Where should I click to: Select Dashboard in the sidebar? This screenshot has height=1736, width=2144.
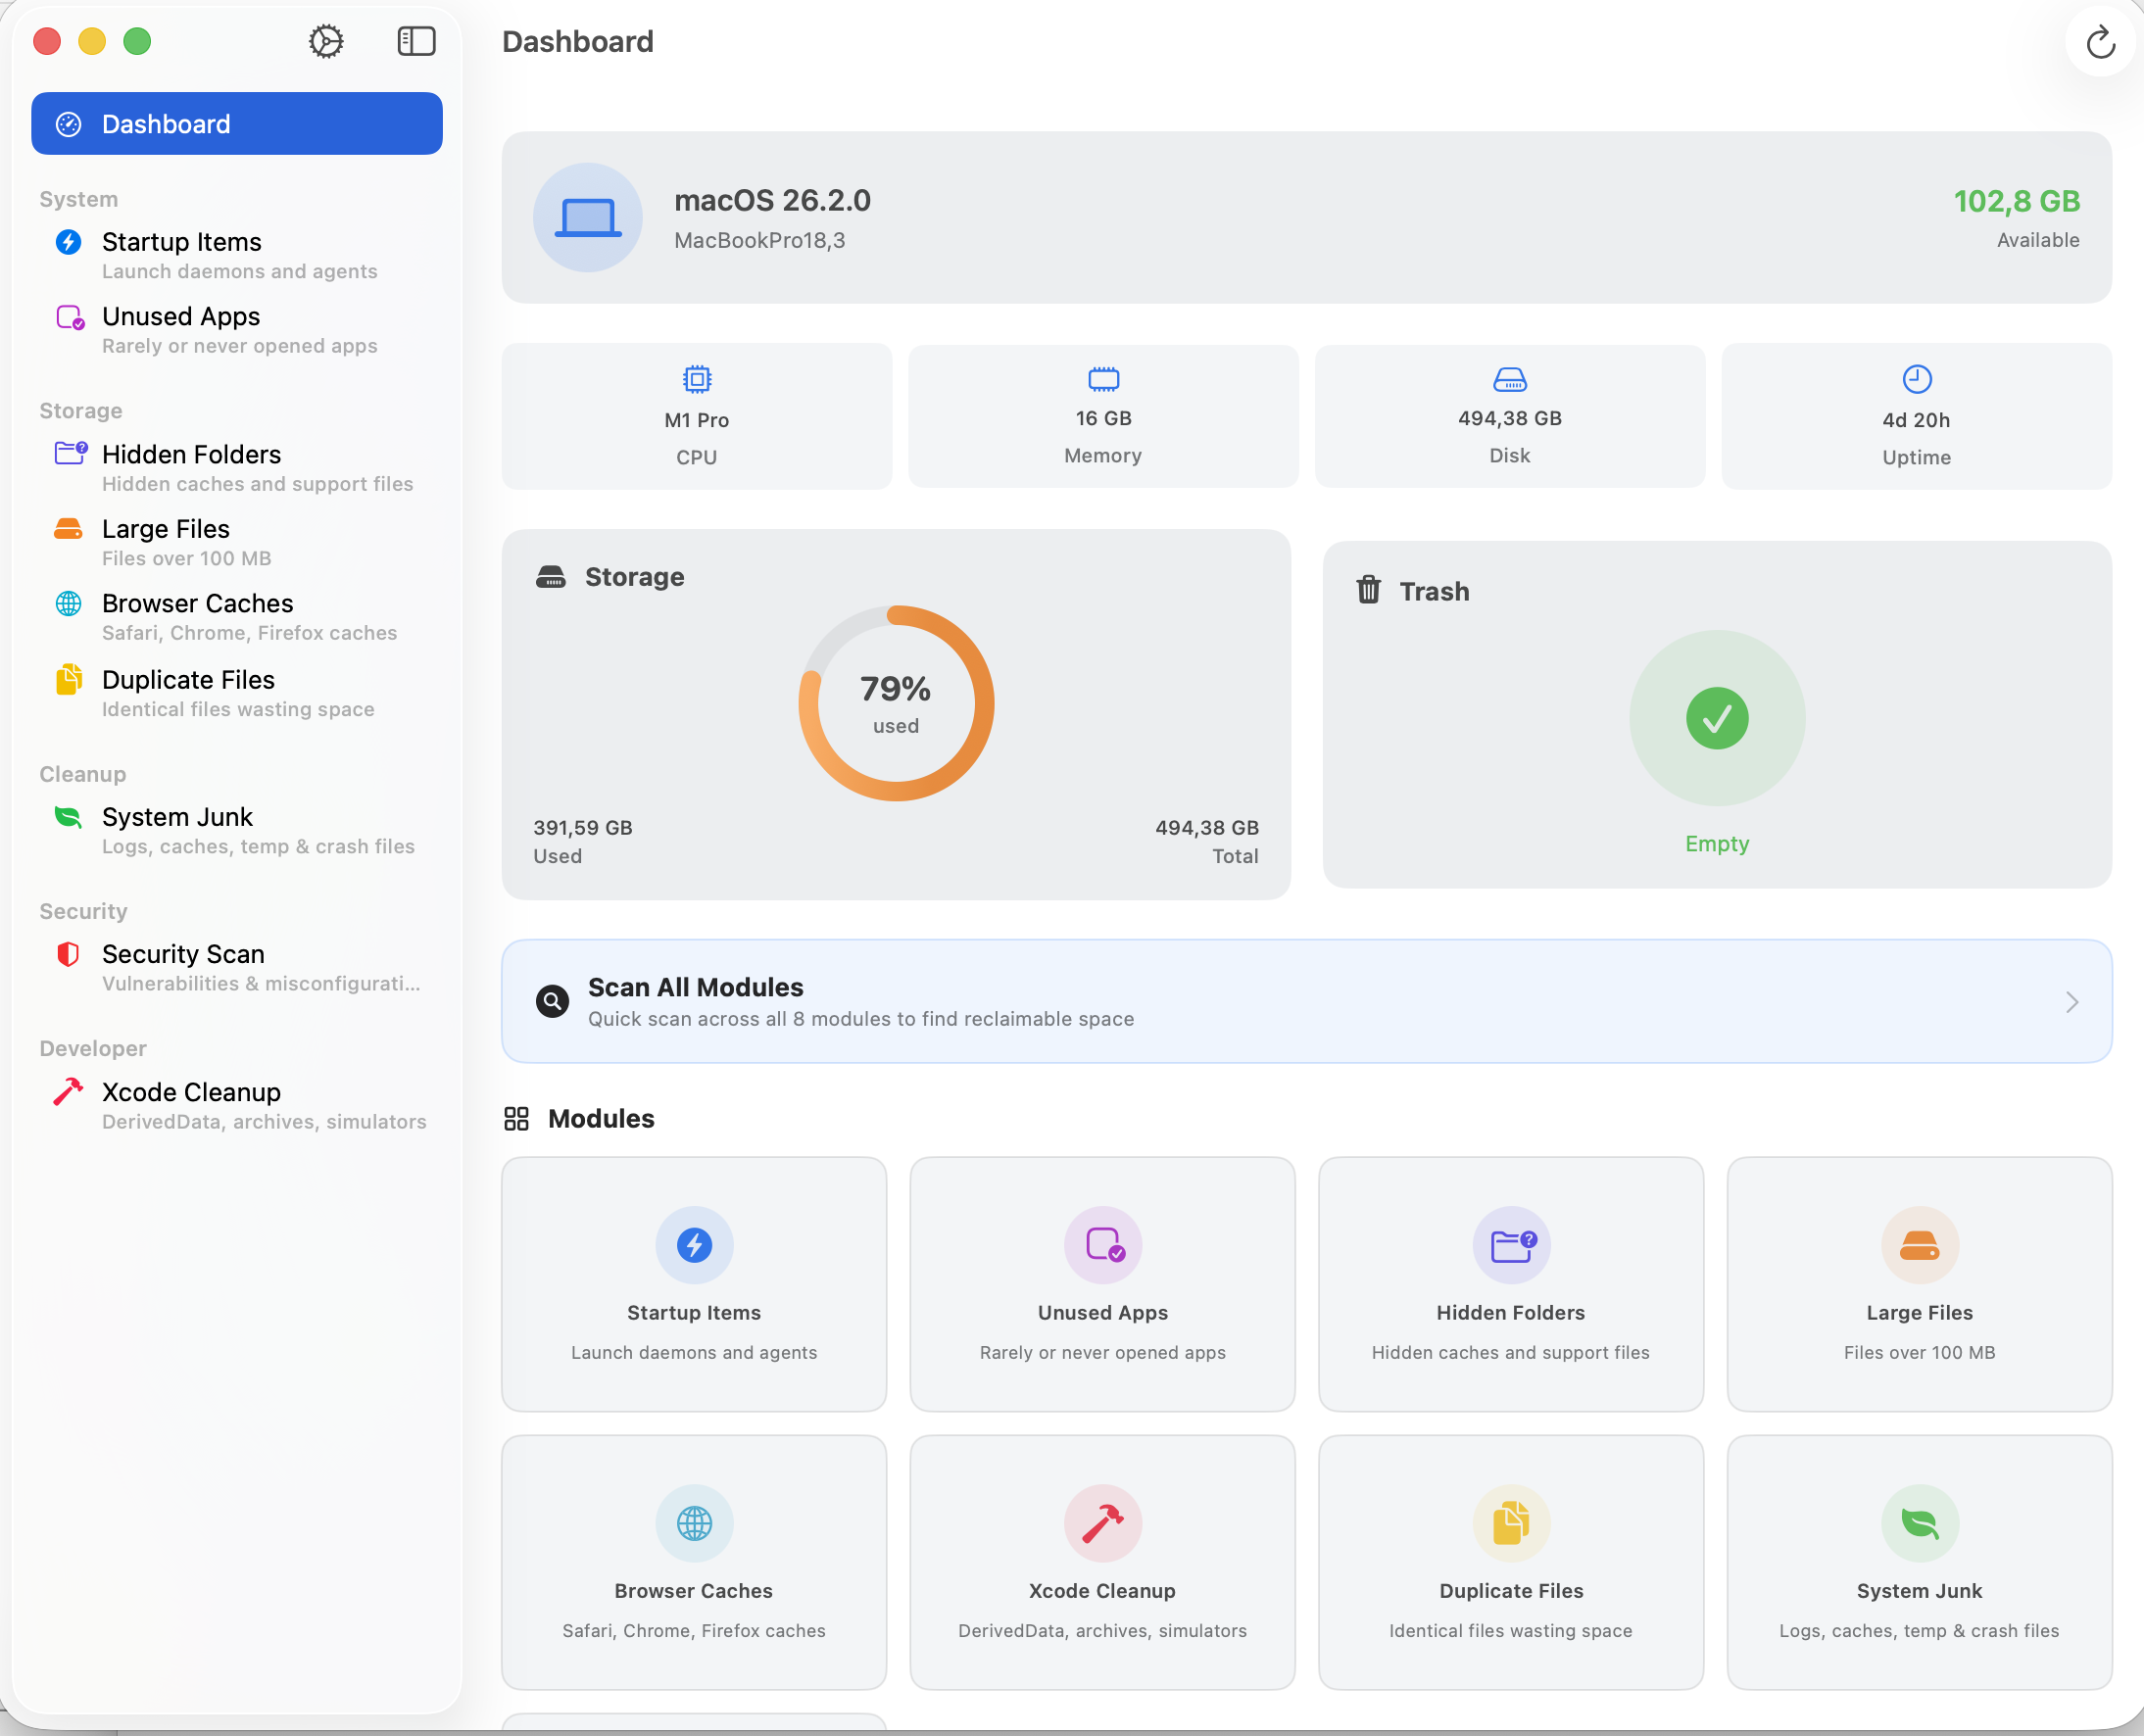(x=237, y=124)
